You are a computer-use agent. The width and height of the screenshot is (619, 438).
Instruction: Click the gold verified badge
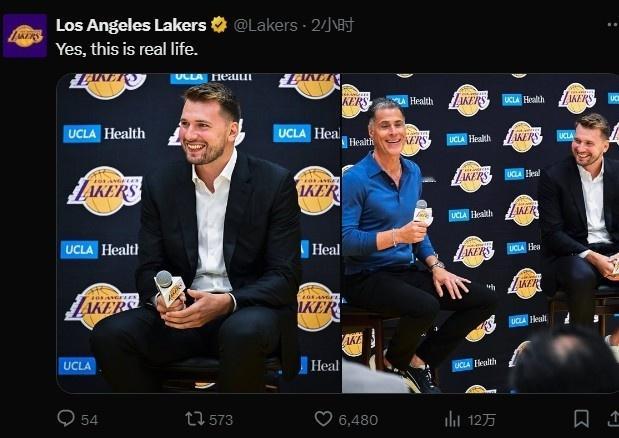click(x=219, y=25)
